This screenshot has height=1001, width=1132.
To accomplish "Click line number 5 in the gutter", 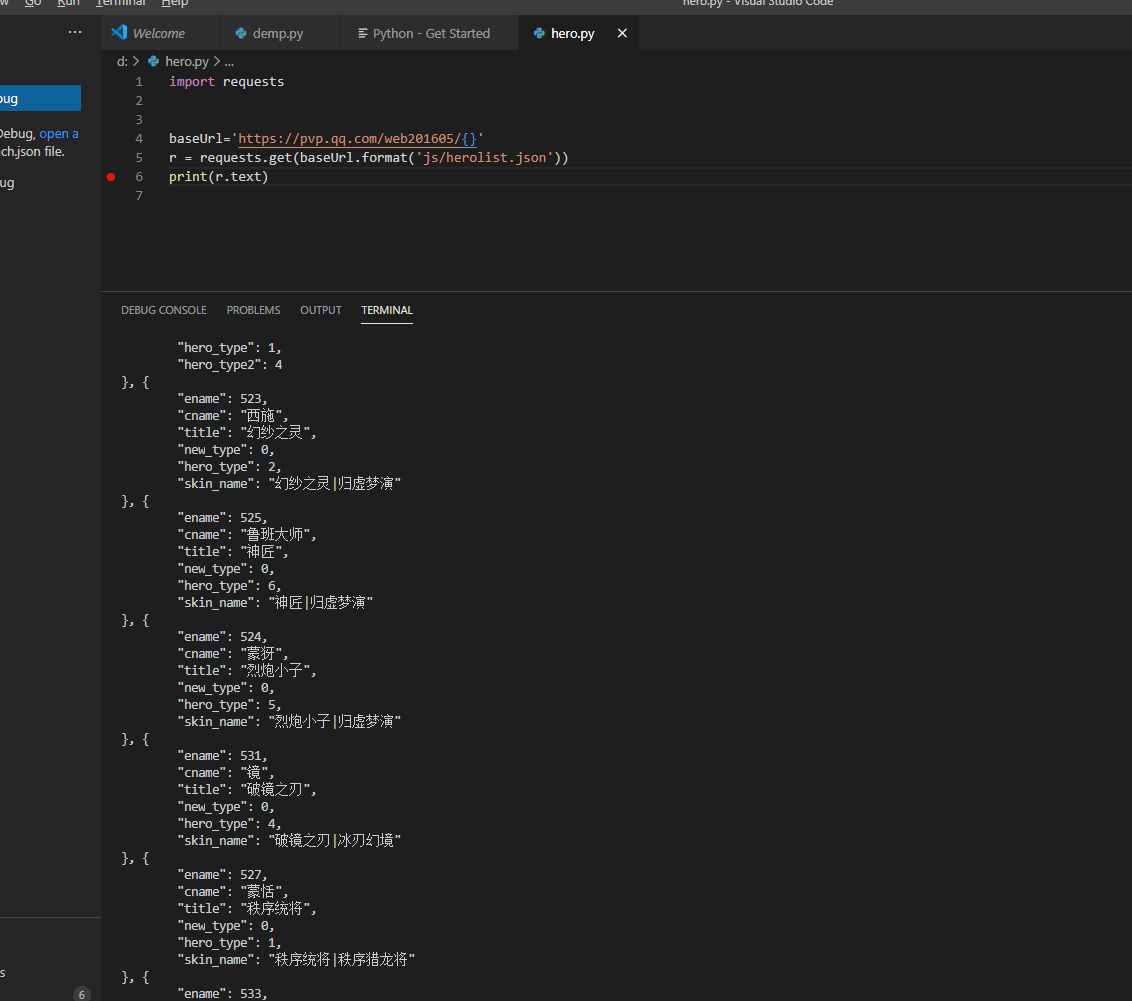I will (x=139, y=157).
